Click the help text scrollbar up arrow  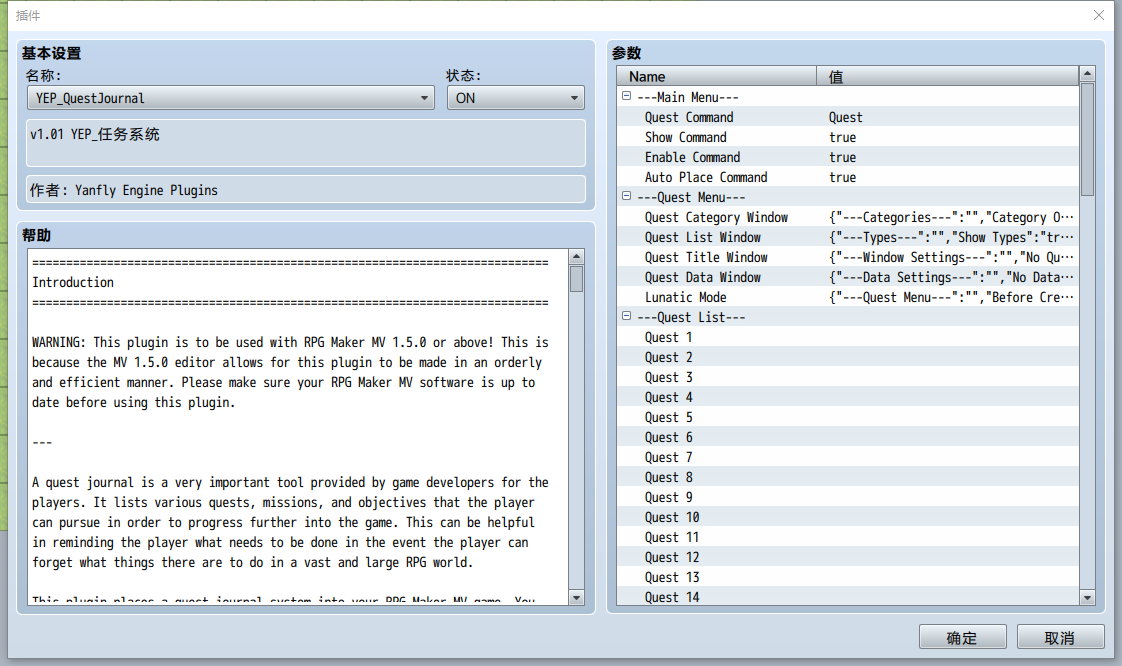click(x=576, y=256)
